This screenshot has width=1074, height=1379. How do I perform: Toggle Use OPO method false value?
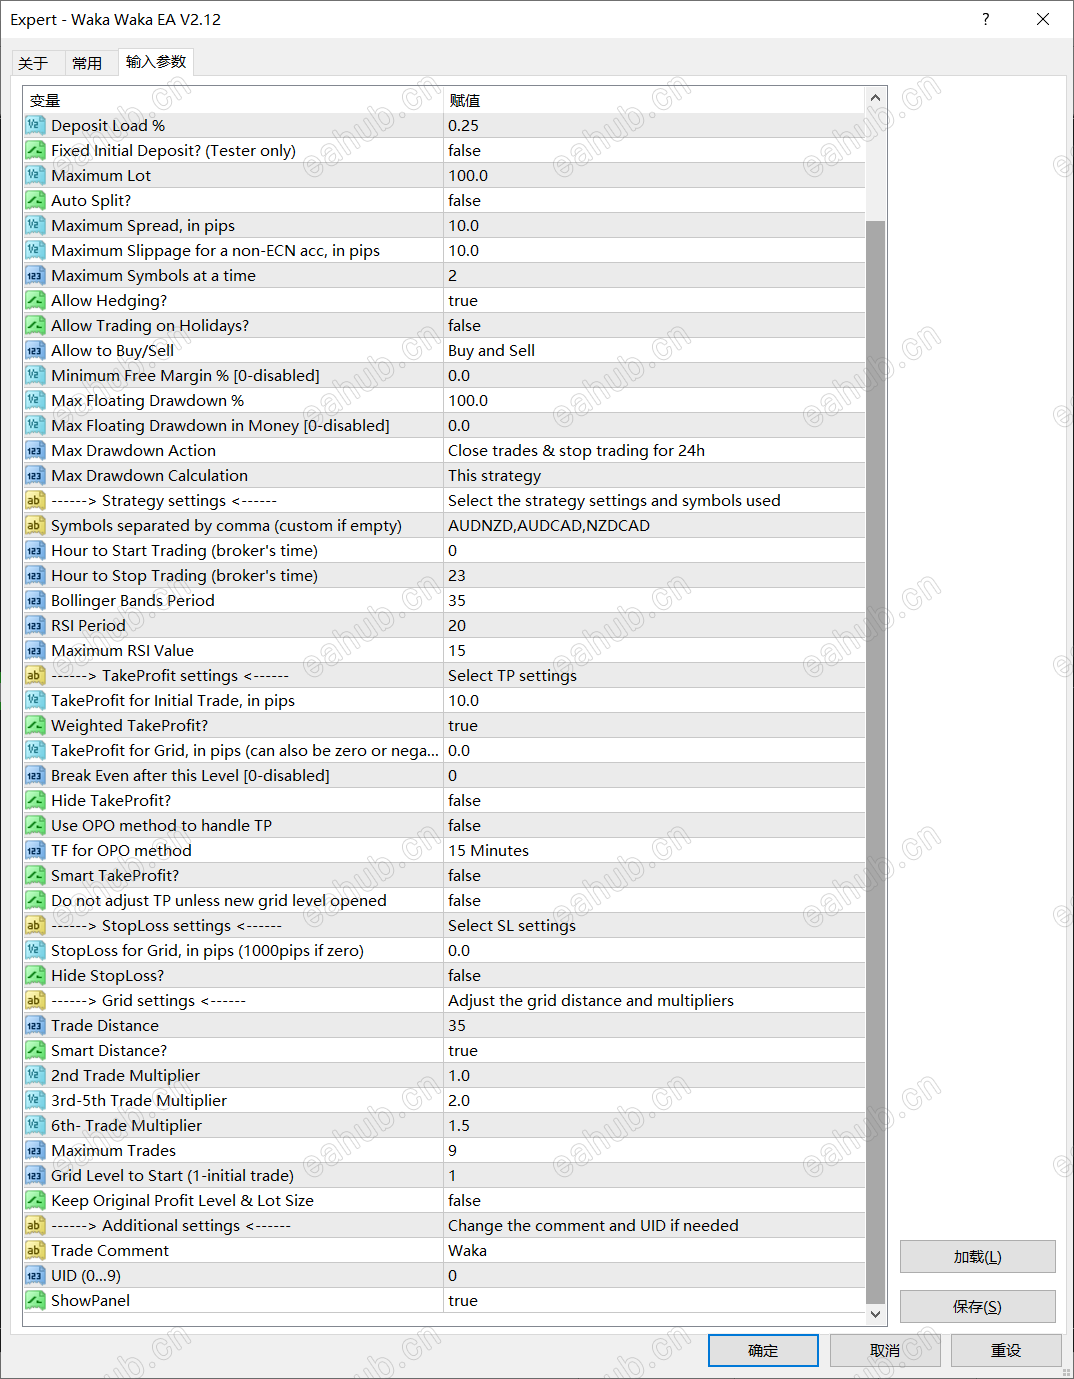click(654, 825)
